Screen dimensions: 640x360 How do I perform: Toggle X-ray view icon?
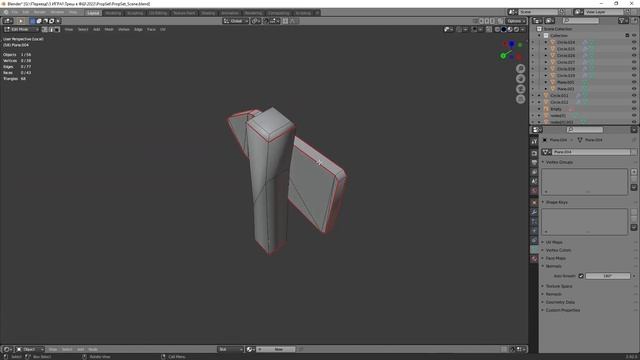[x=489, y=29]
